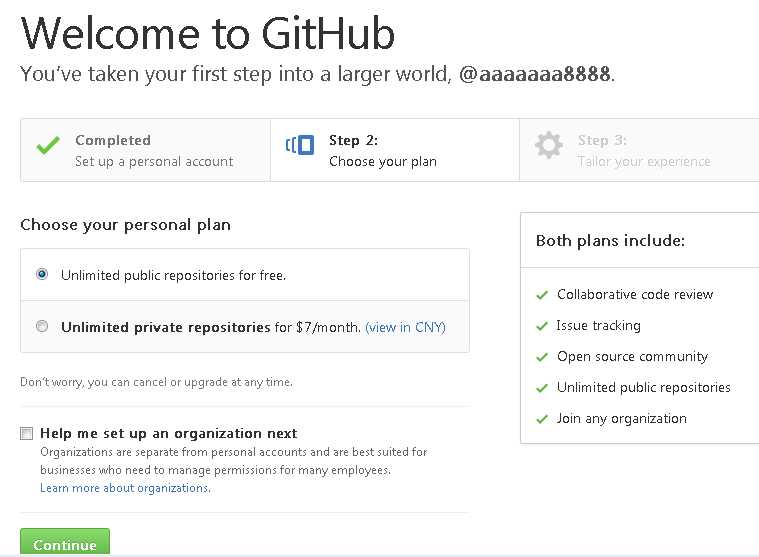Click the checkmark beside Issue tracking
This screenshot has height=557, width=759.
coord(542,326)
